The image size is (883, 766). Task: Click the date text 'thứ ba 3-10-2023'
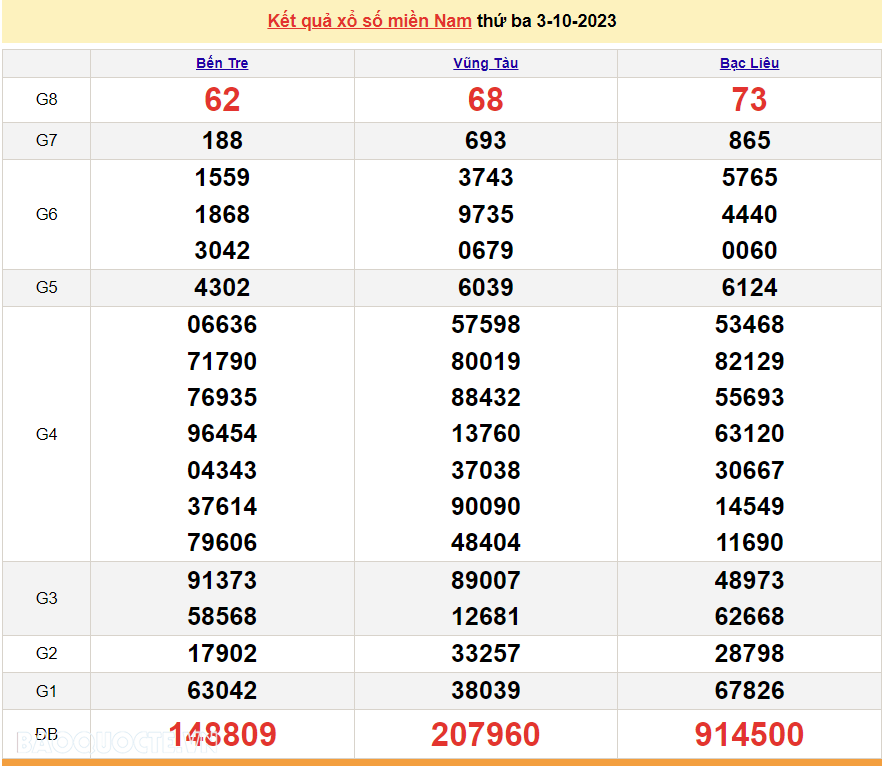coord(547,20)
